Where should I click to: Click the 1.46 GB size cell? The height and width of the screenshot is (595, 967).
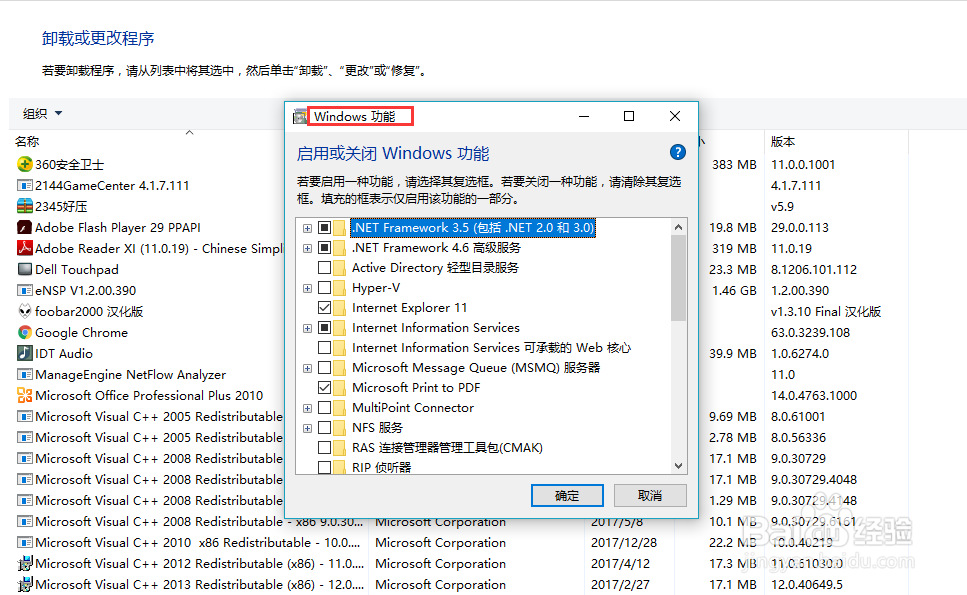pyautogui.click(x=734, y=290)
